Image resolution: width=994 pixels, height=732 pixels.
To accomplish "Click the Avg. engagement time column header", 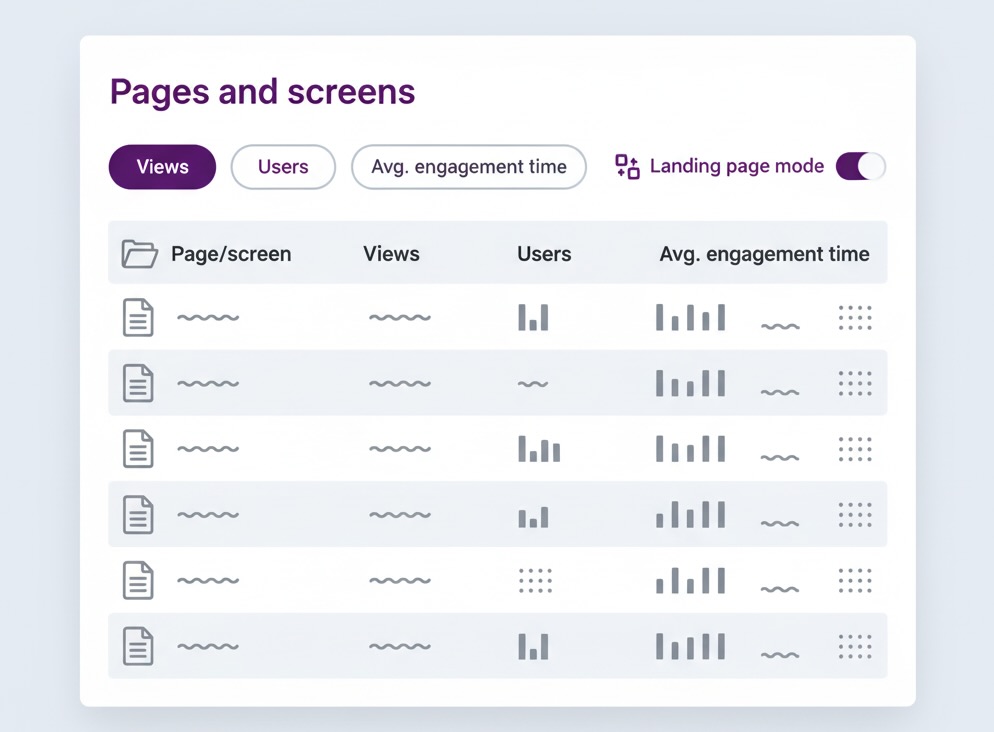I will pos(764,254).
